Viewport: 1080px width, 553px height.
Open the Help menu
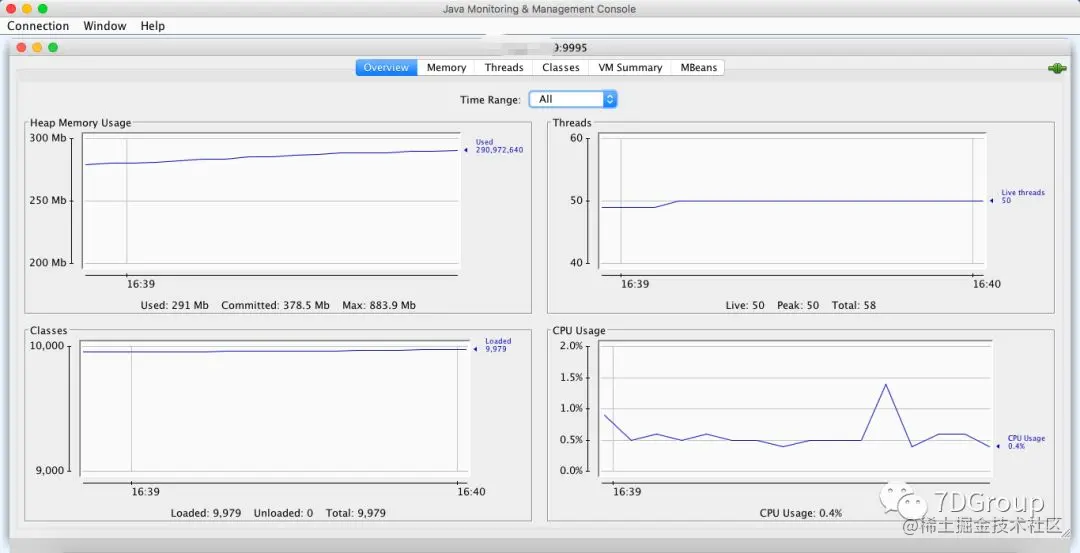point(152,25)
